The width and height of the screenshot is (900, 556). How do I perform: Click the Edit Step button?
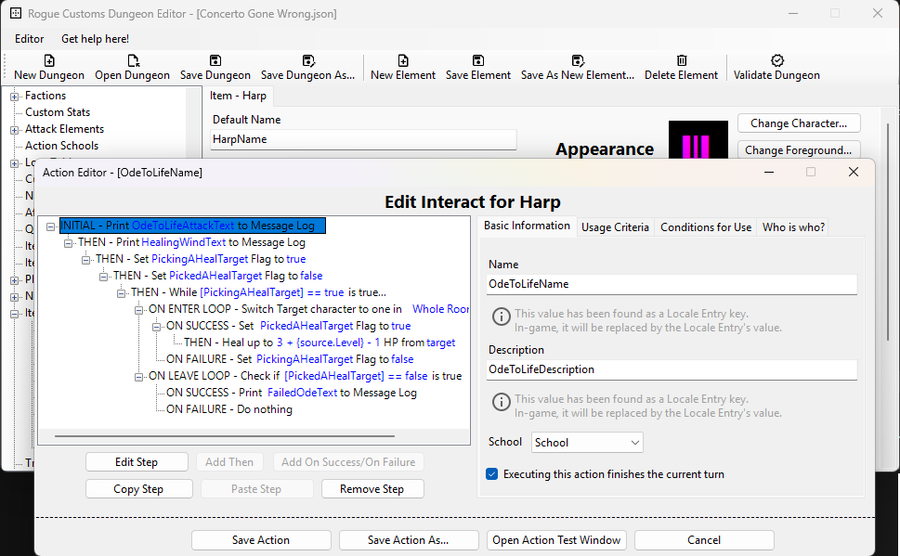[x=137, y=462]
